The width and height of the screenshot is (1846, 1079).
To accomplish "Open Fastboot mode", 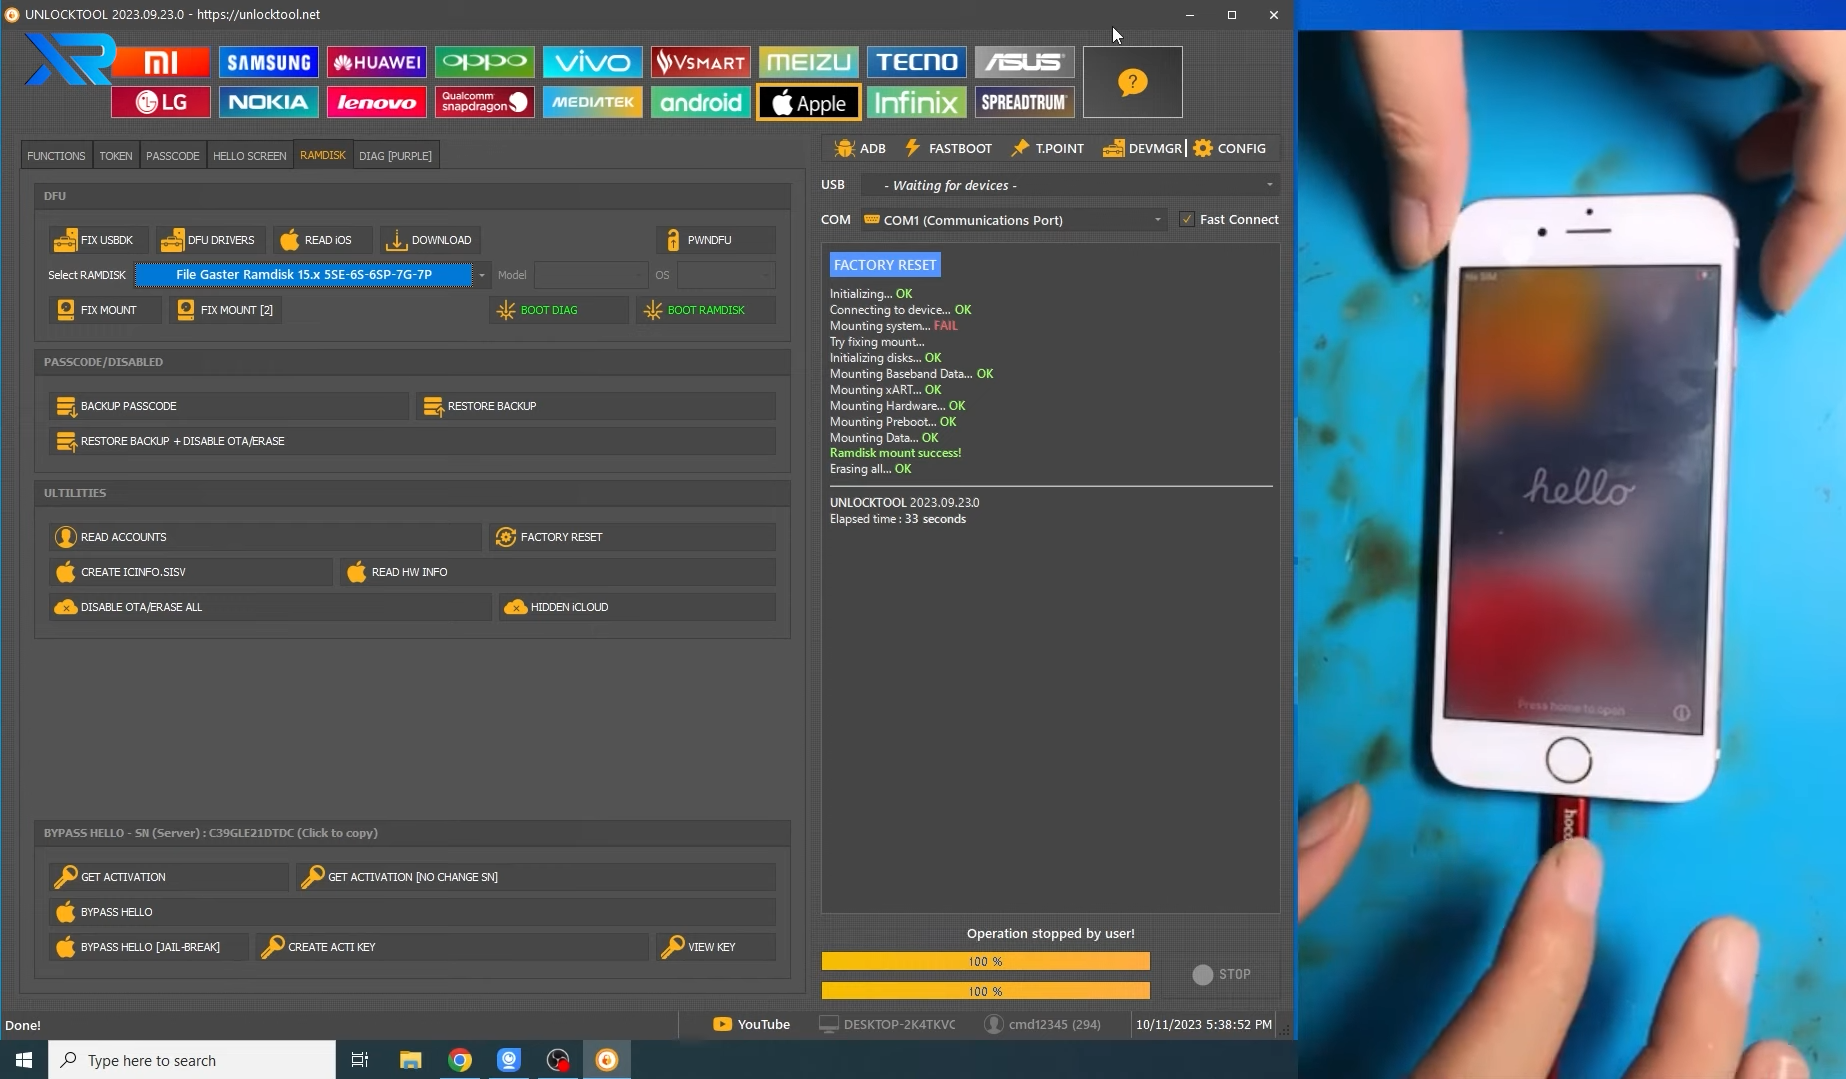I will click(948, 148).
